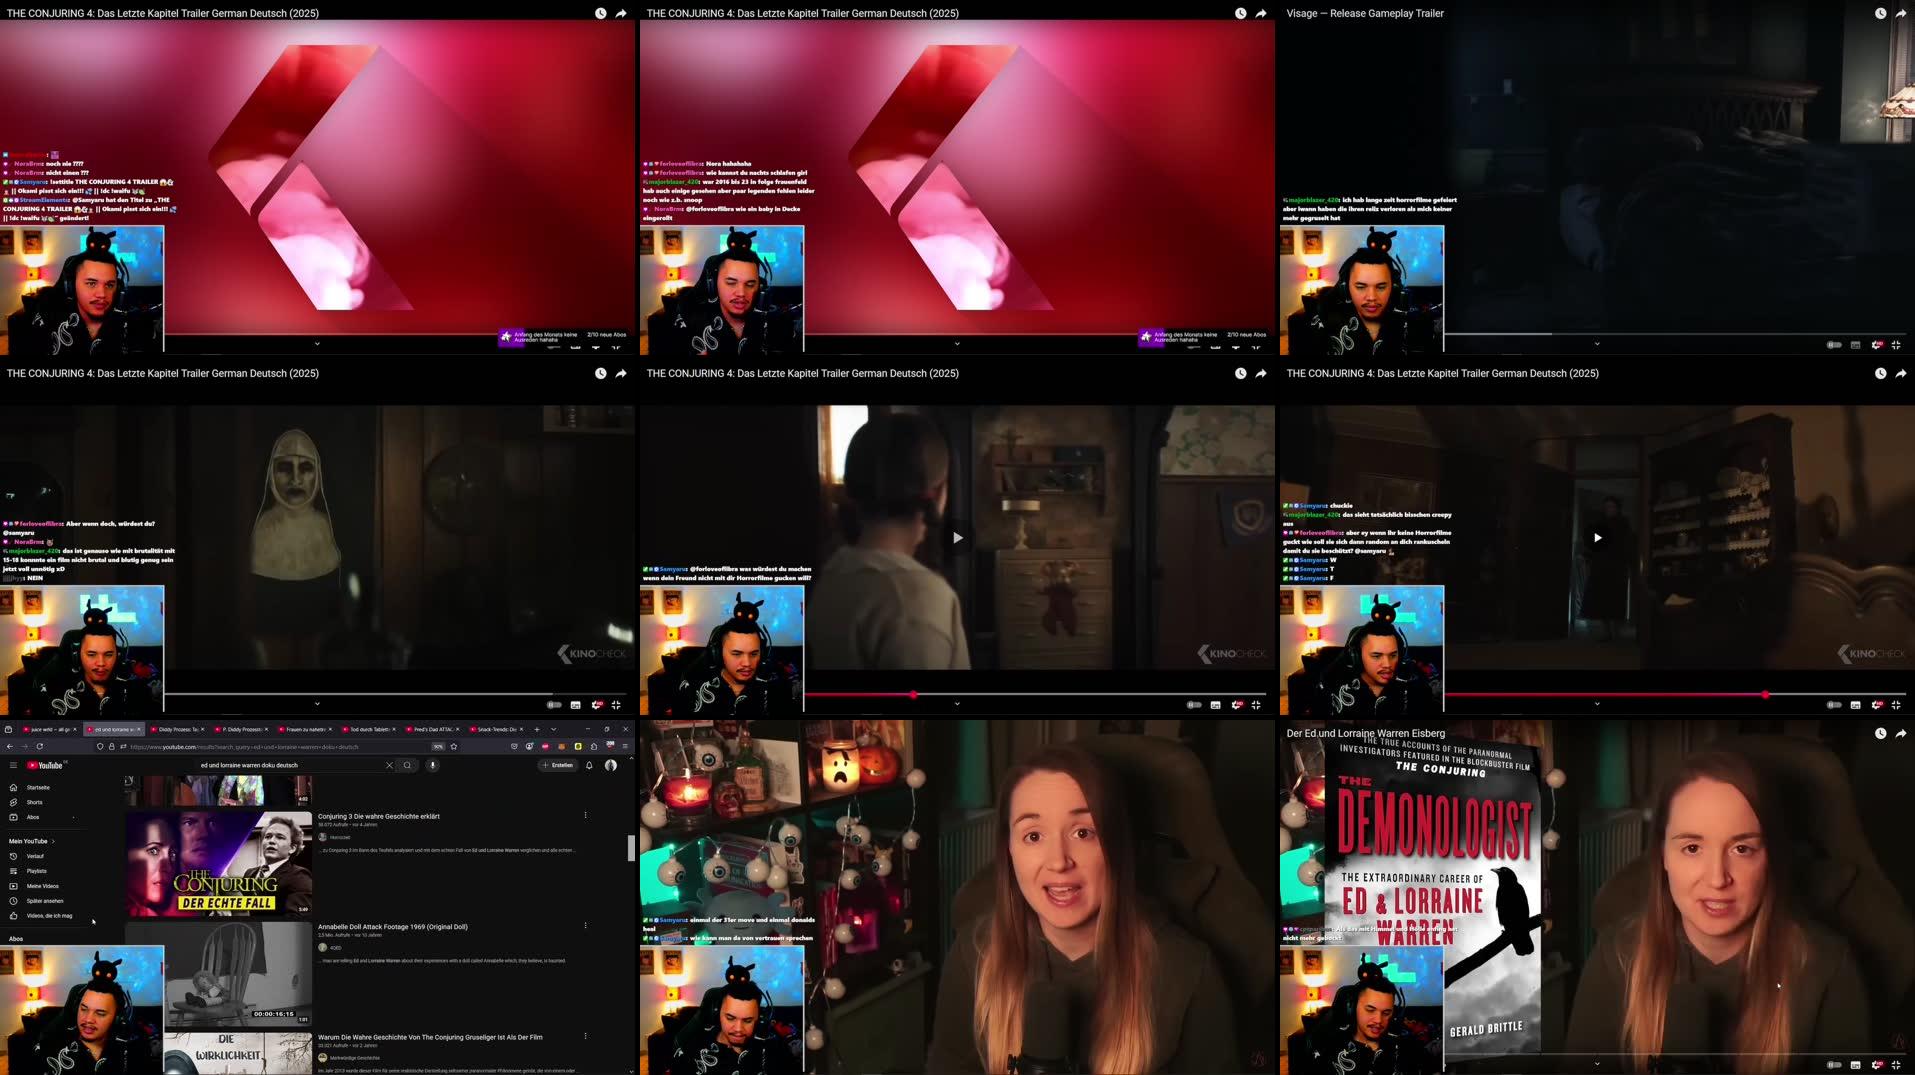The image size is (1915, 1075).
Task: Click YouTube search magnifier button in browser
Action: click(407, 765)
